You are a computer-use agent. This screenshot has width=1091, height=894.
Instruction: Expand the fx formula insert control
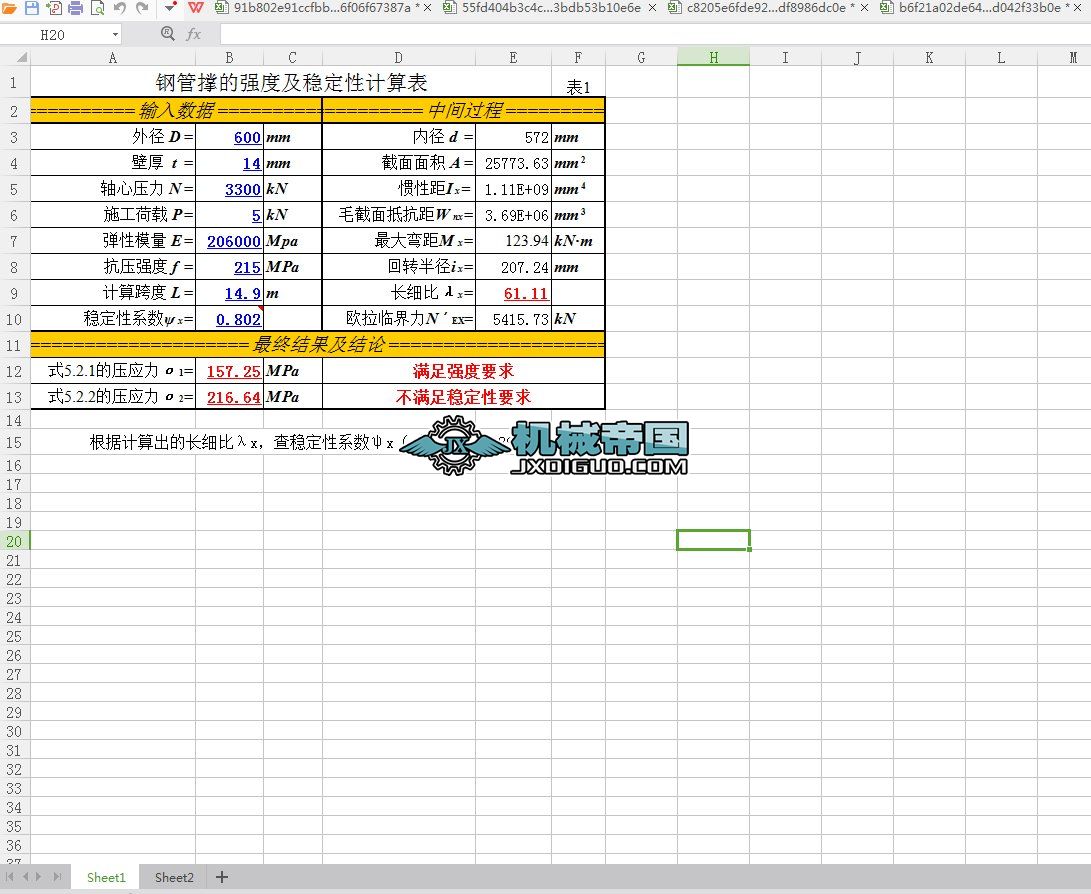[x=194, y=33]
